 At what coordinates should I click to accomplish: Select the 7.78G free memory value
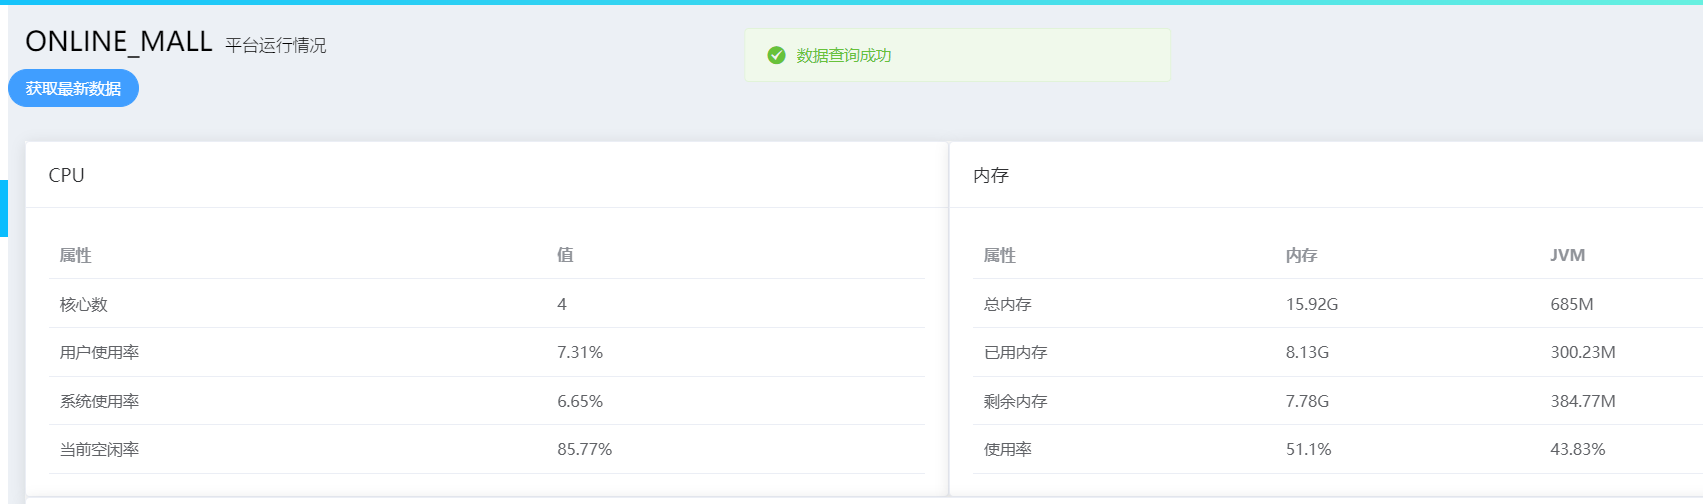pyautogui.click(x=1307, y=401)
